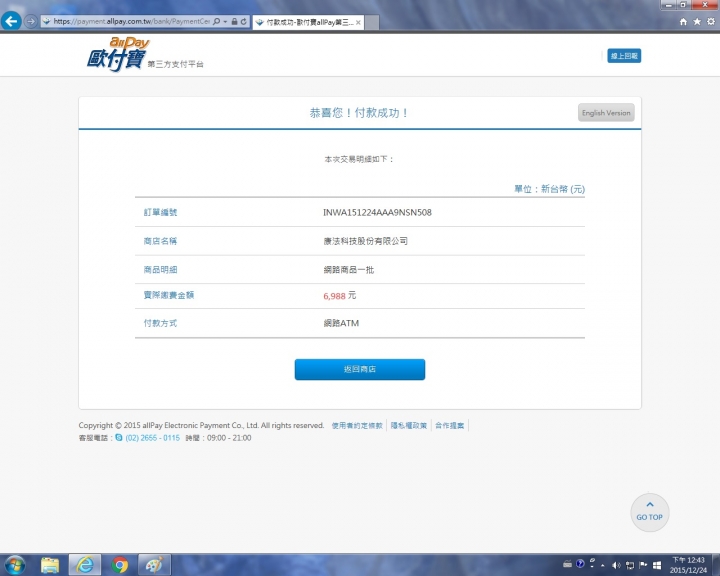Click the browser Home icon
720x576 pixels.
tap(683, 22)
